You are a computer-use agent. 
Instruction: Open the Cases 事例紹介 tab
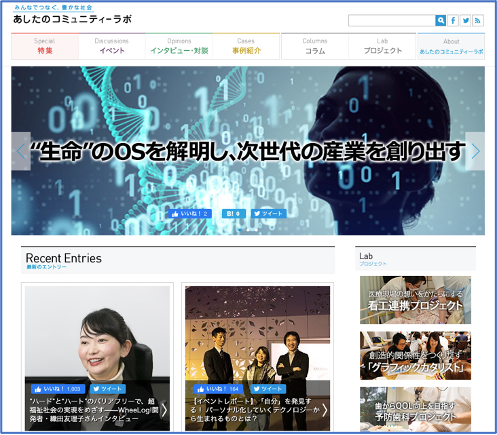pyautogui.click(x=246, y=46)
